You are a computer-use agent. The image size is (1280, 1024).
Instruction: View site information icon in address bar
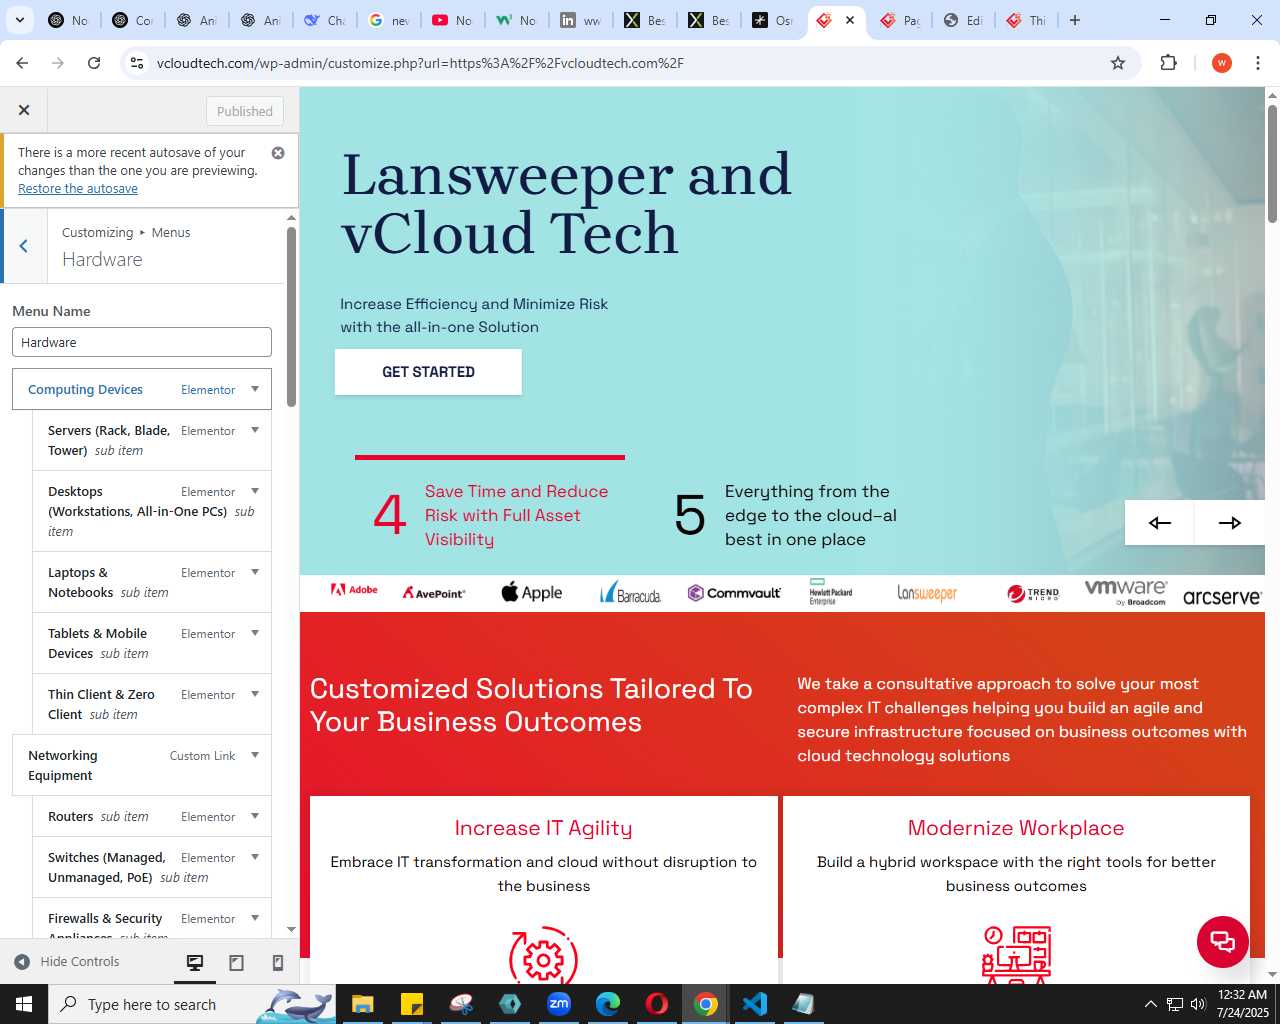pos(137,63)
